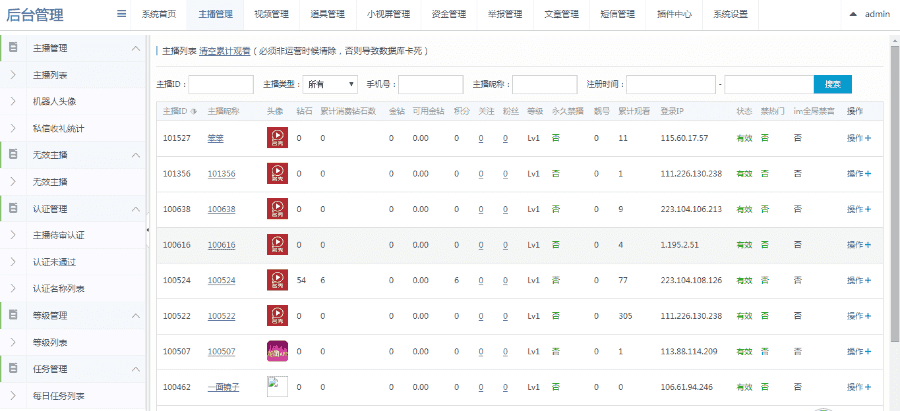
Task: Click the hamburger menu icon beside 后台管理
Action: point(121,14)
